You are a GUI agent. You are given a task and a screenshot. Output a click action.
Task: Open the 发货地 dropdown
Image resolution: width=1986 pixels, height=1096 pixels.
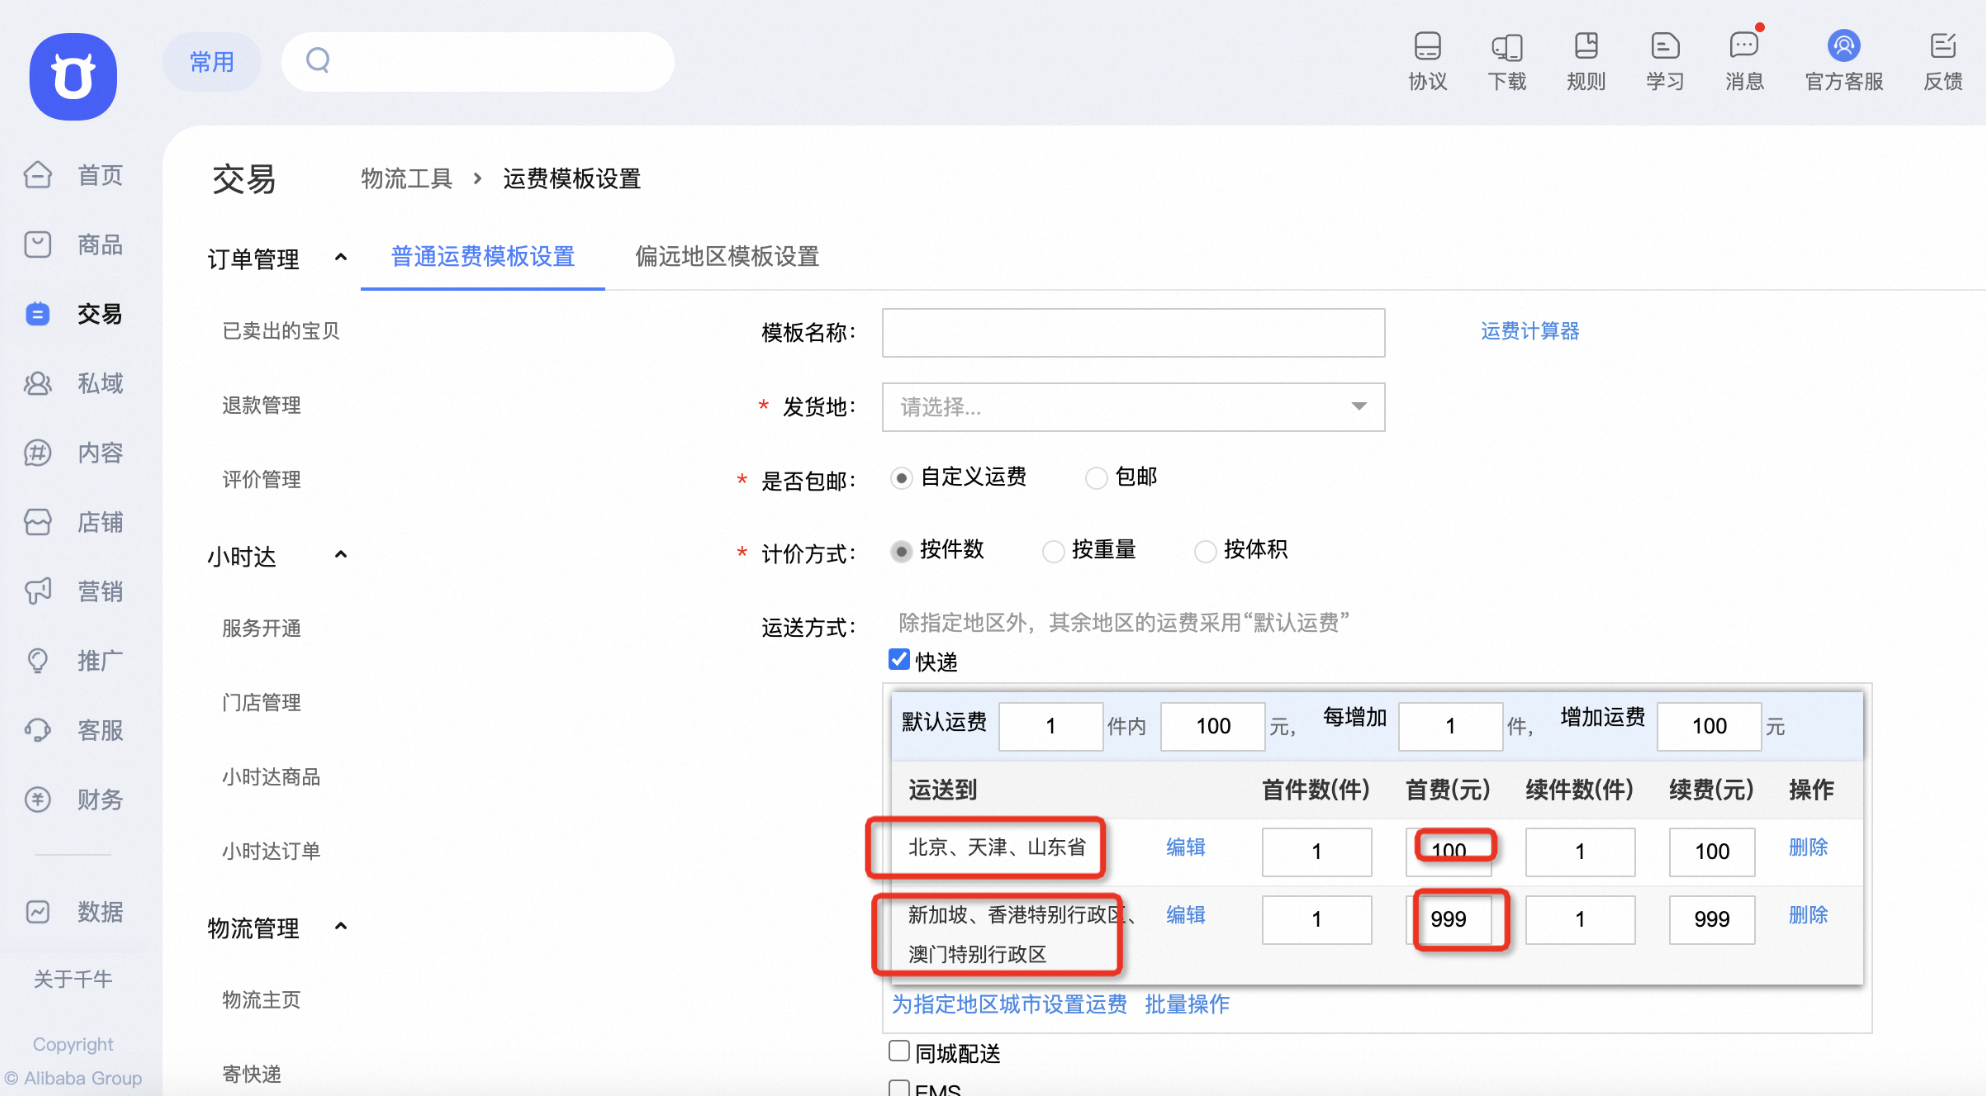click(x=1133, y=407)
